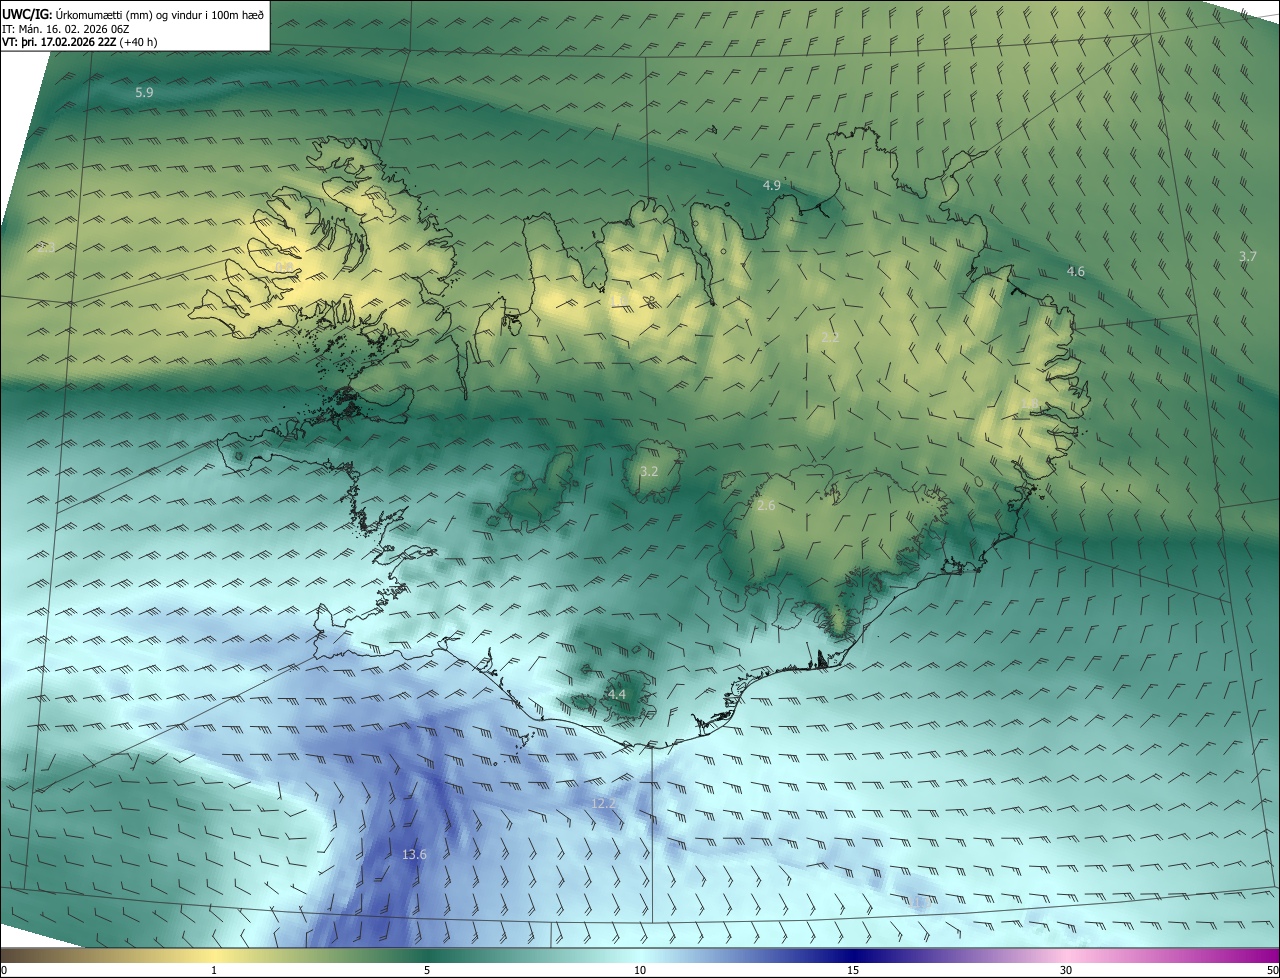This screenshot has height=978, width=1280.
Task: Select the 12.2 precipitation value label
Action: point(603,804)
